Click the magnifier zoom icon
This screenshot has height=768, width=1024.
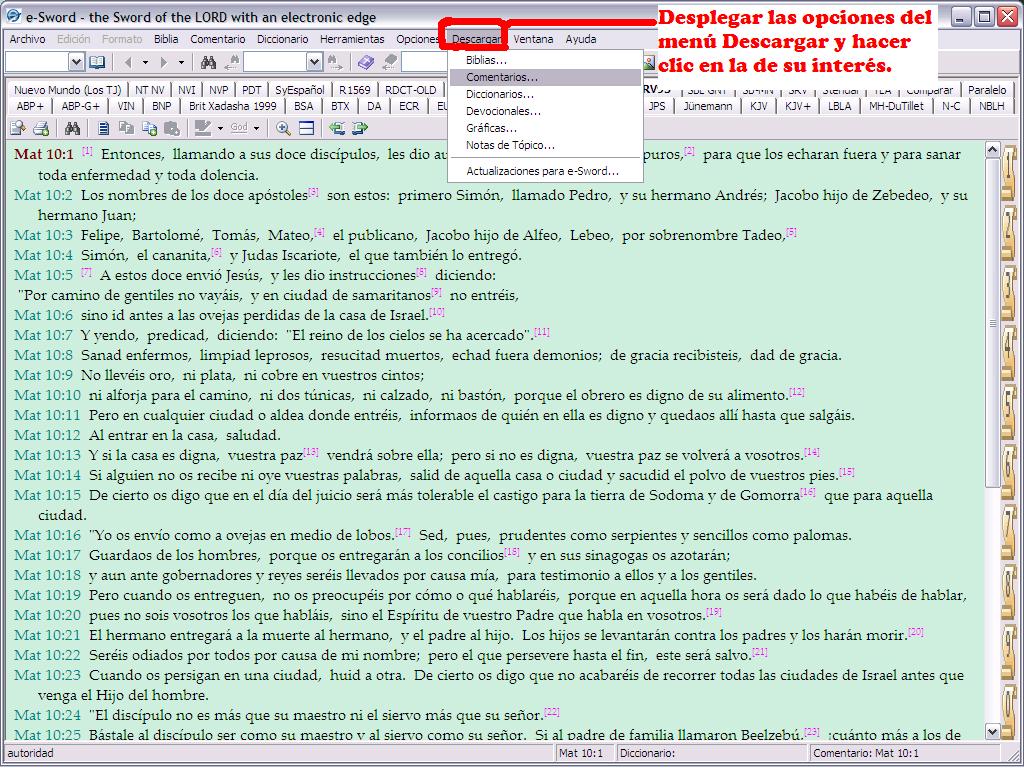click(283, 129)
